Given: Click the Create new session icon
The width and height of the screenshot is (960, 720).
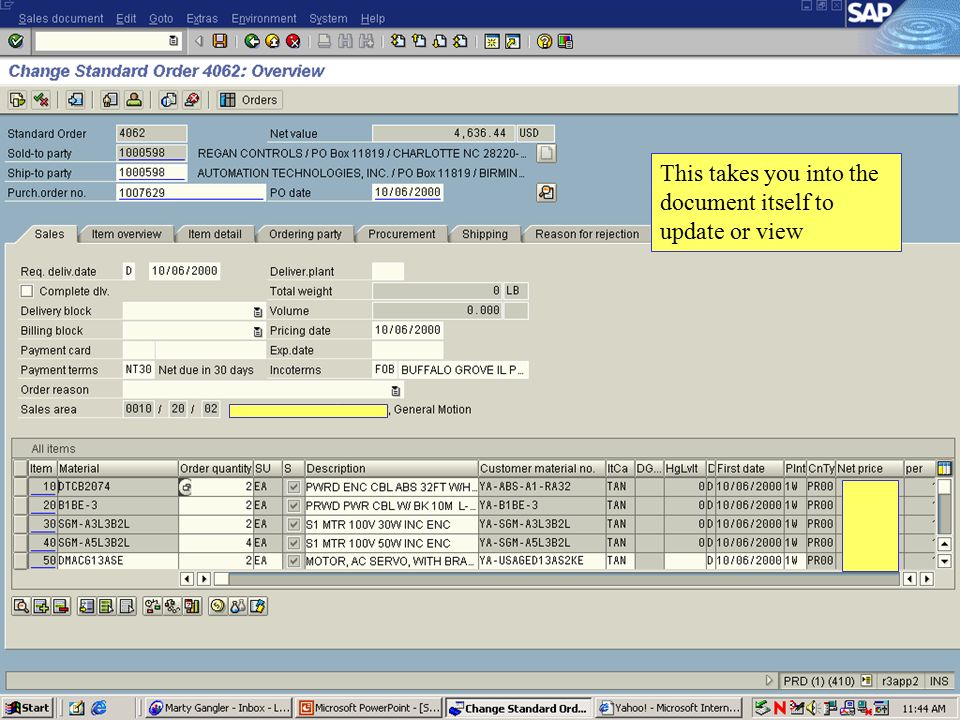Looking at the screenshot, I should coord(492,41).
